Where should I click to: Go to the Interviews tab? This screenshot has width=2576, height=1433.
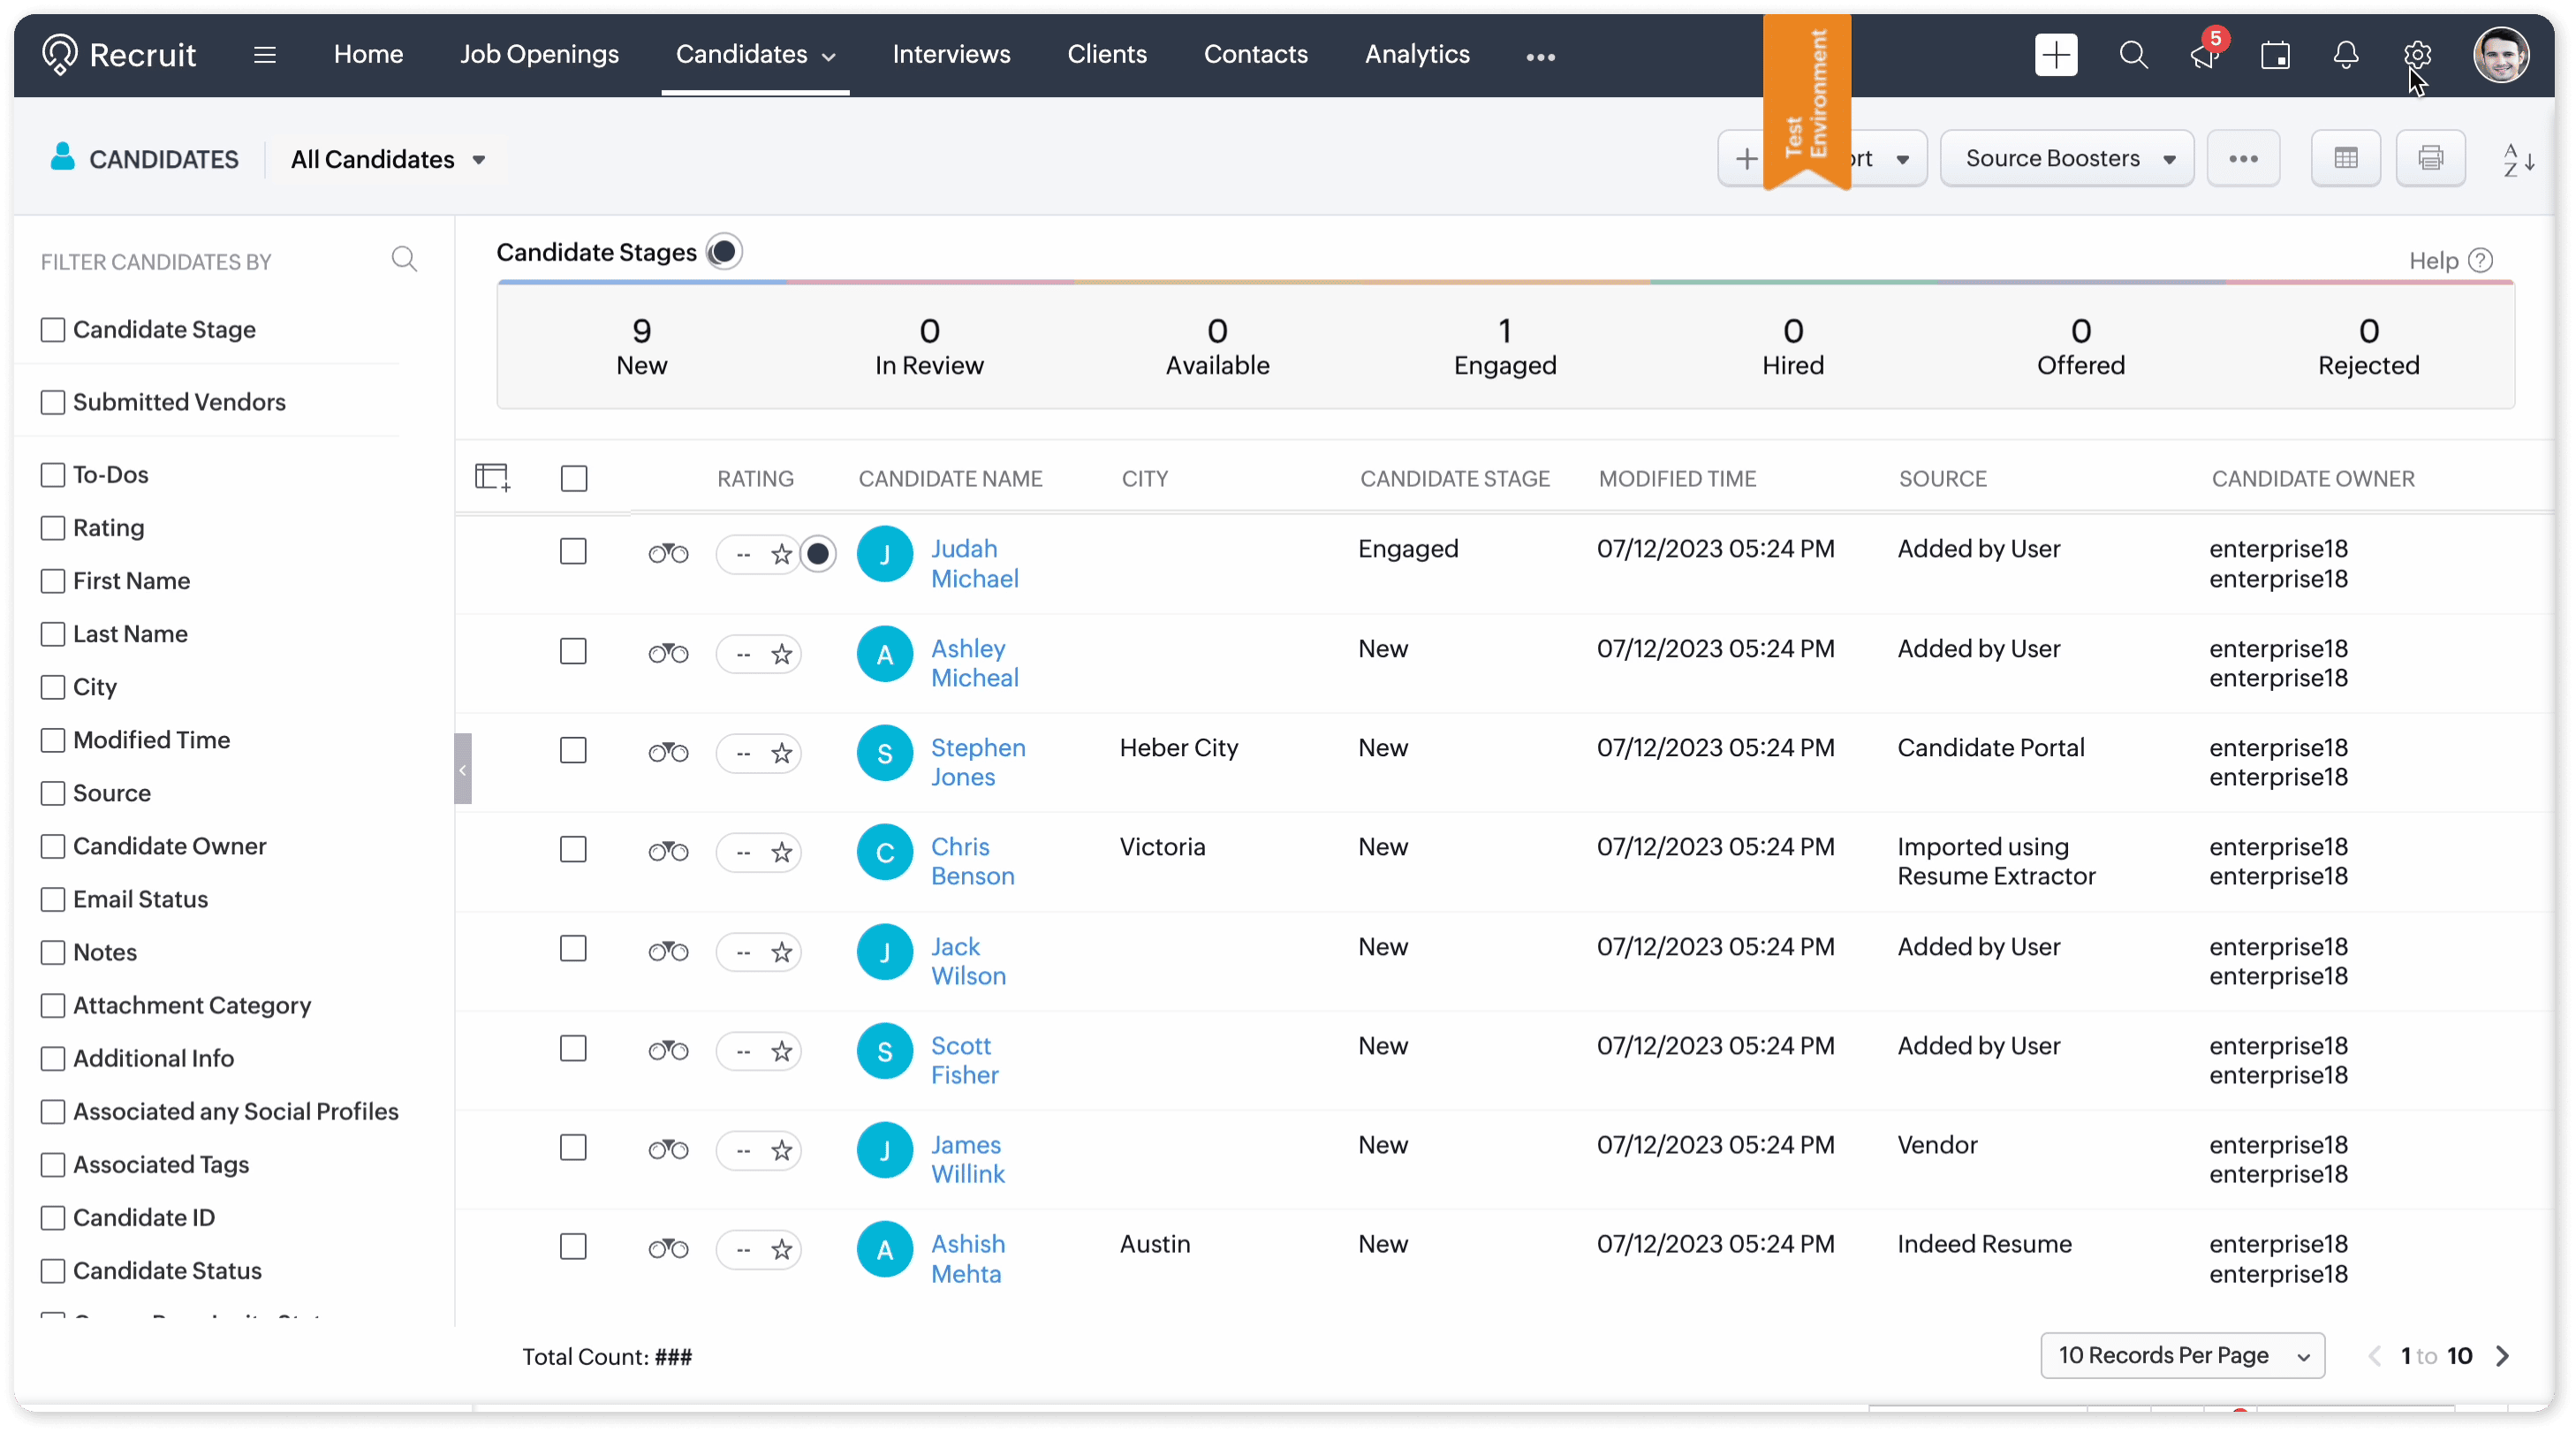pyautogui.click(x=951, y=54)
